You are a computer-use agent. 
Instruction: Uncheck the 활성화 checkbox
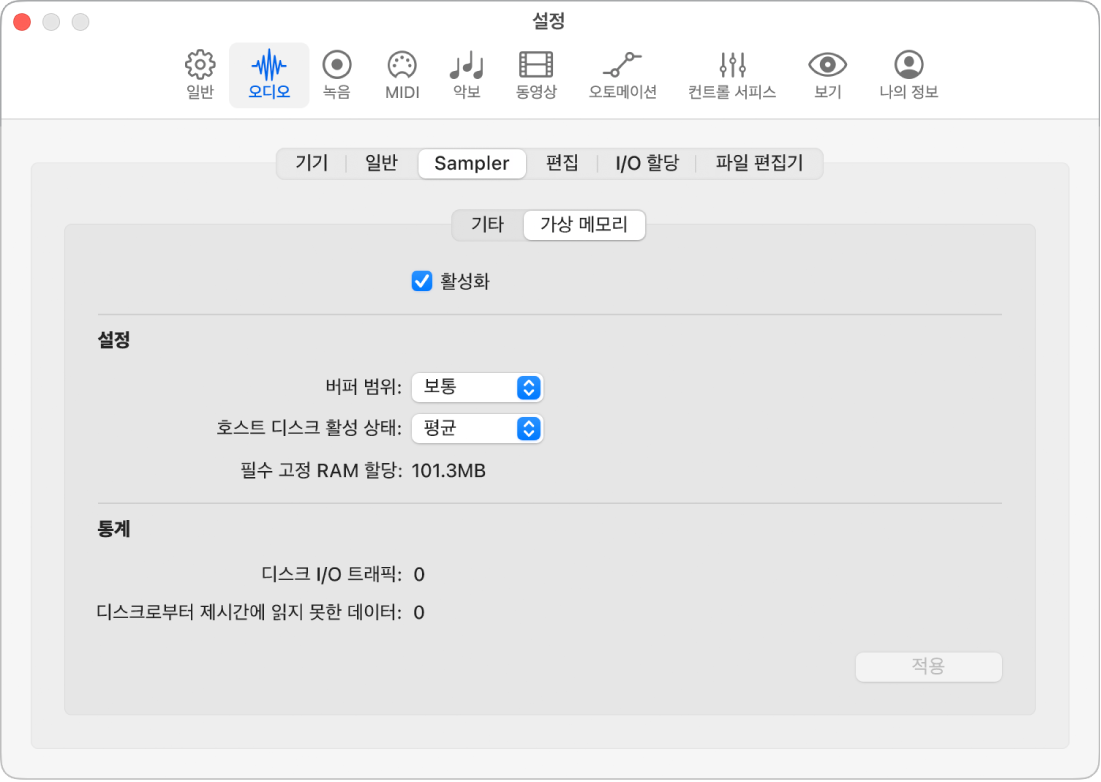(422, 281)
